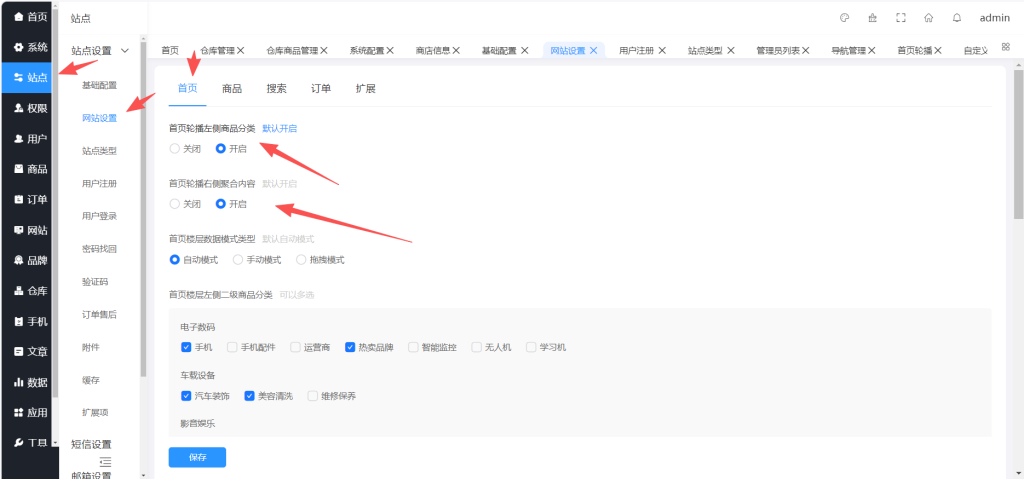Close the 系统配置 tab
The height and width of the screenshot is (479, 1024).
pos(390,50)
